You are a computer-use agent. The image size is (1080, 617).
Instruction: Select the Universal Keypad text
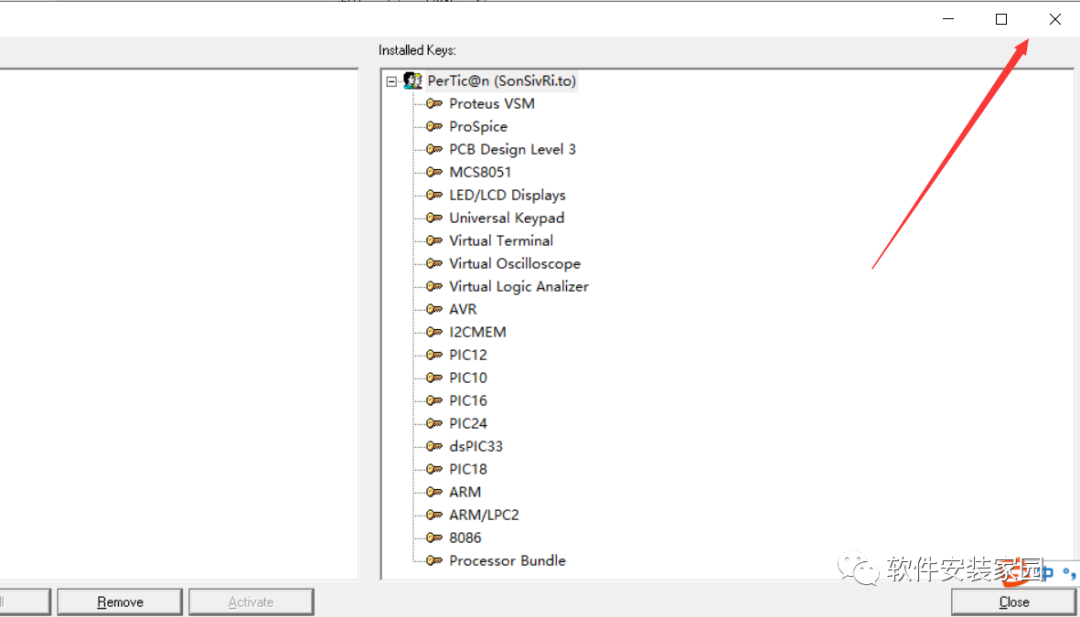tap(507, 218)
